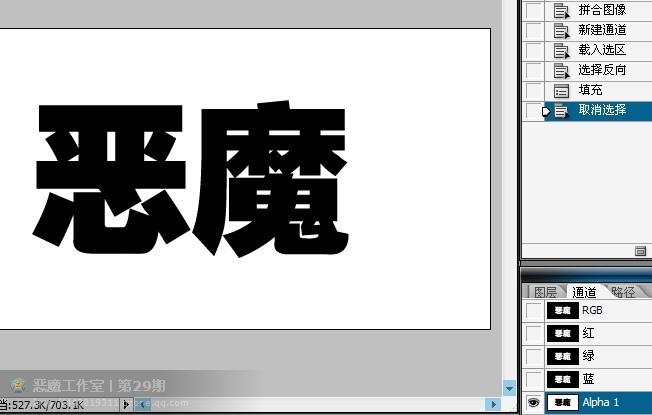The width and height of the screenshot is (652, 415).
Task: Click the icon at actions panel bottom-right
Action: pos(640,251)
